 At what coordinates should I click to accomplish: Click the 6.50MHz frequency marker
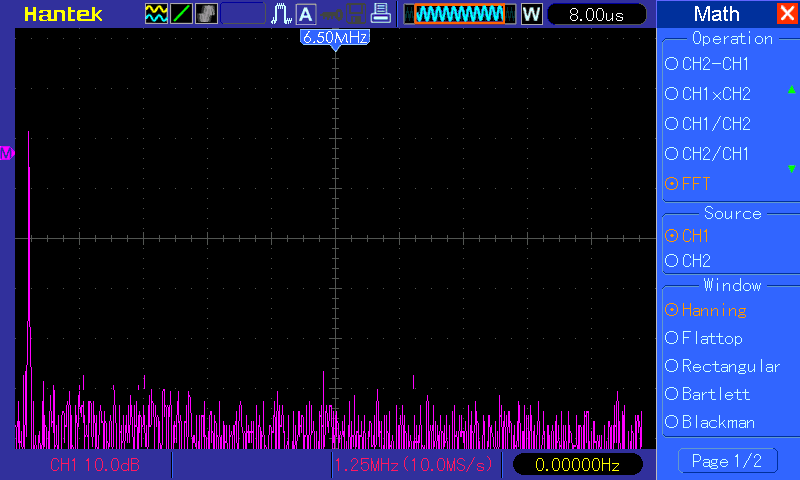click(335, 40)
